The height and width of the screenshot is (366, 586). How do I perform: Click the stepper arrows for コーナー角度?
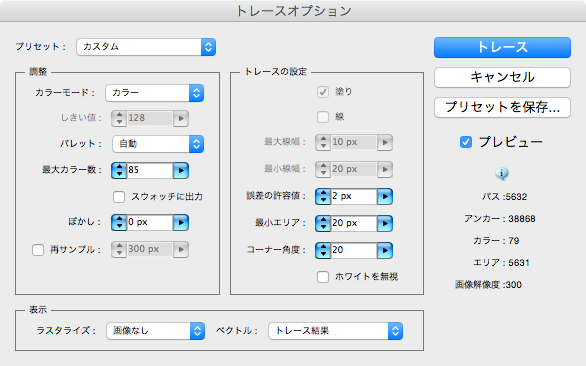coord(323,250)
